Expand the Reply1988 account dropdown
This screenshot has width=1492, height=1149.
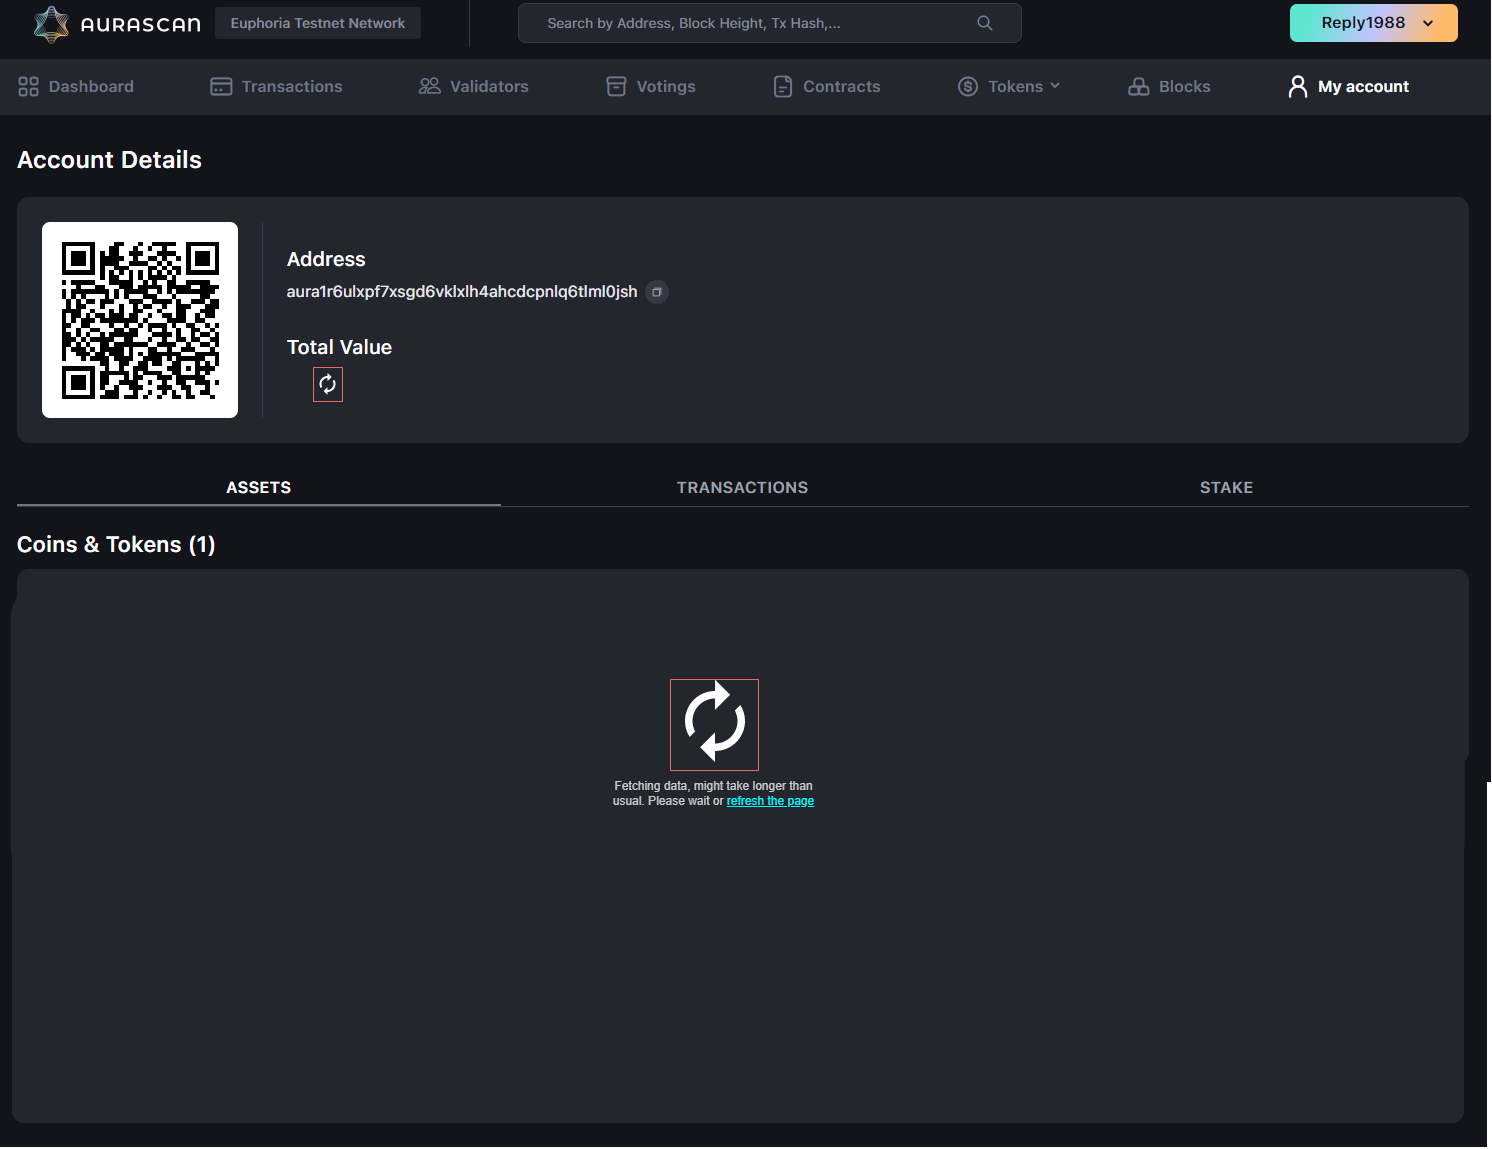pyautogui.click(x=1373, y=22)
